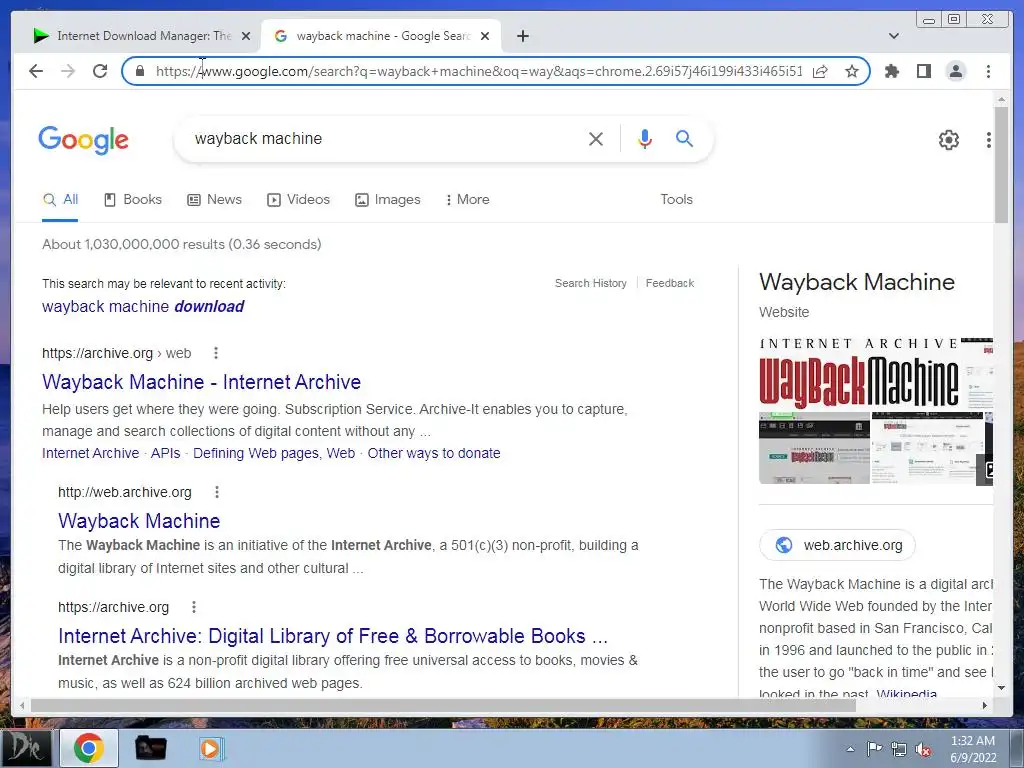Open the network tray icon

click(899, 749)
